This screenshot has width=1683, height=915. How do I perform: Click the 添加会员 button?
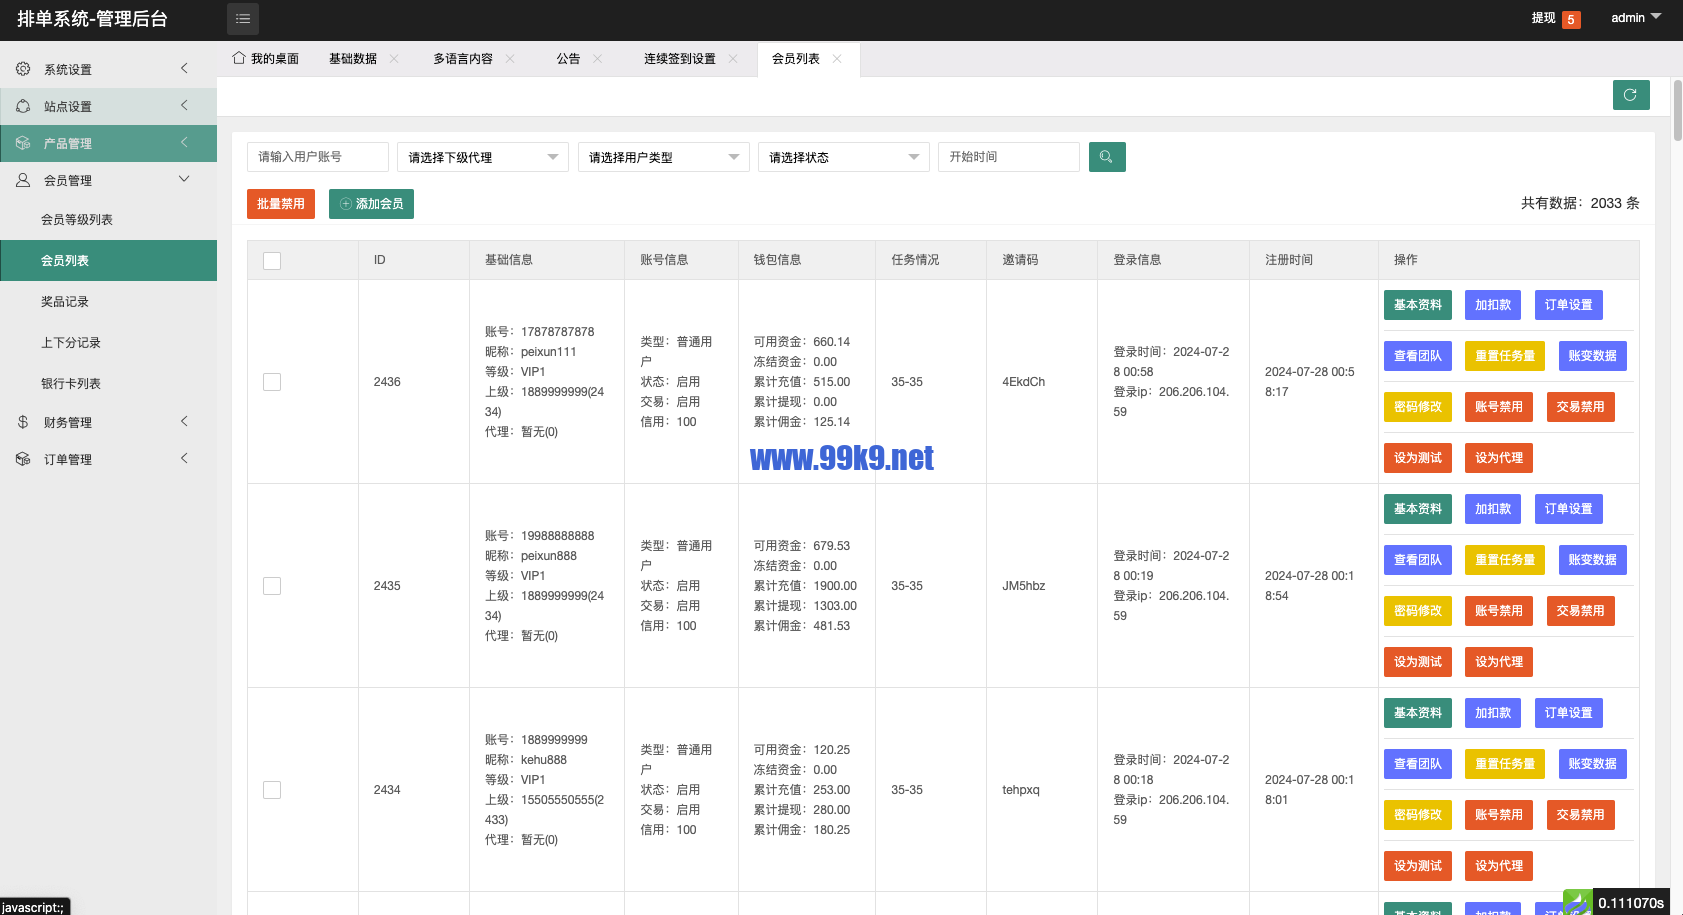[371, 204]
